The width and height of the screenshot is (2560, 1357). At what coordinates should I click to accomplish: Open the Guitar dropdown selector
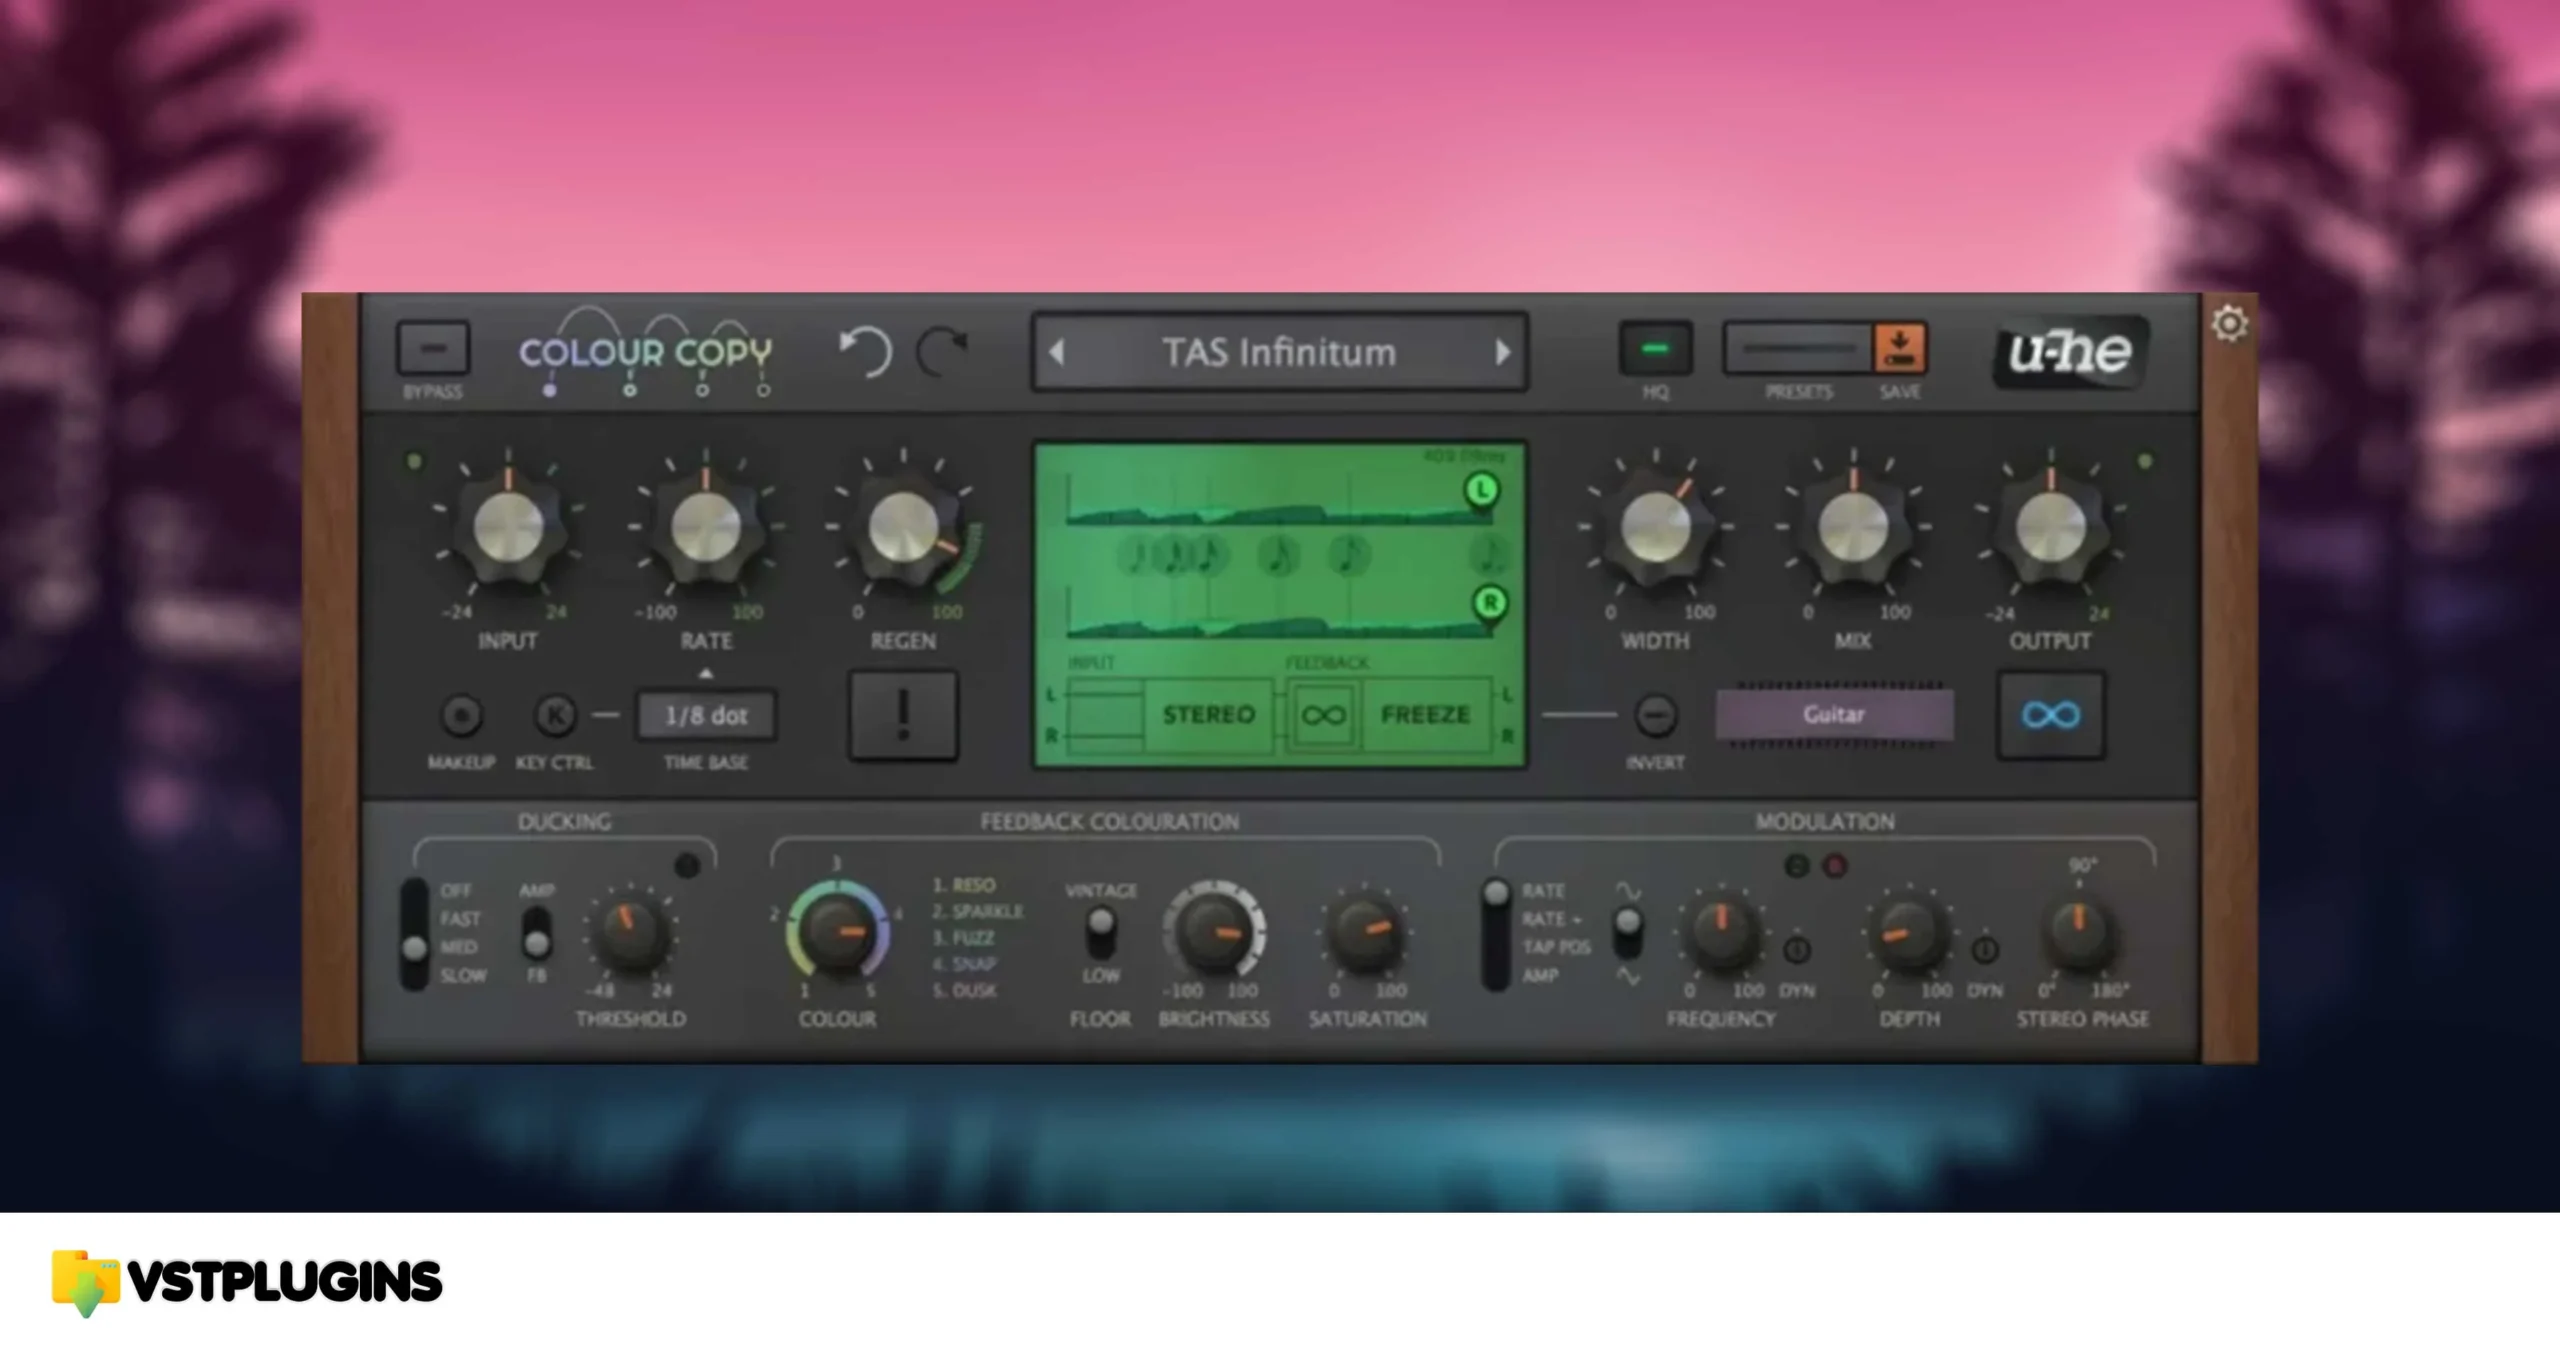1834,714
